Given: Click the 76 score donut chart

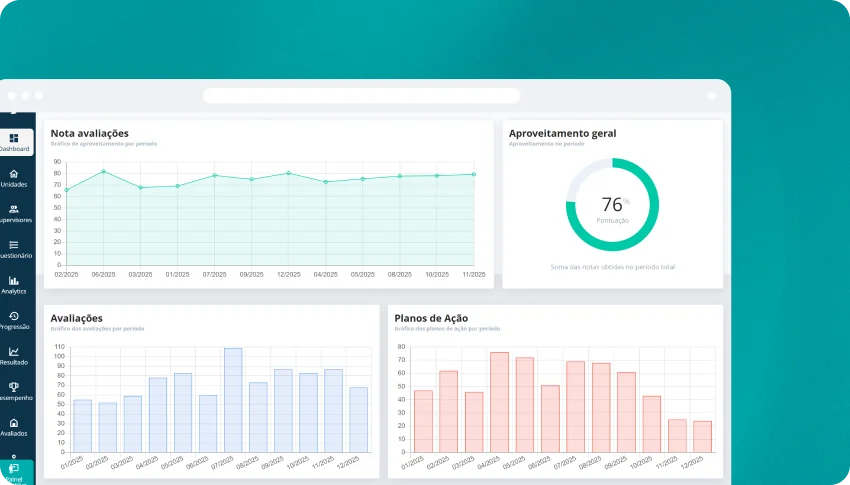Looking at the screenshot, I should click(612, 205).
